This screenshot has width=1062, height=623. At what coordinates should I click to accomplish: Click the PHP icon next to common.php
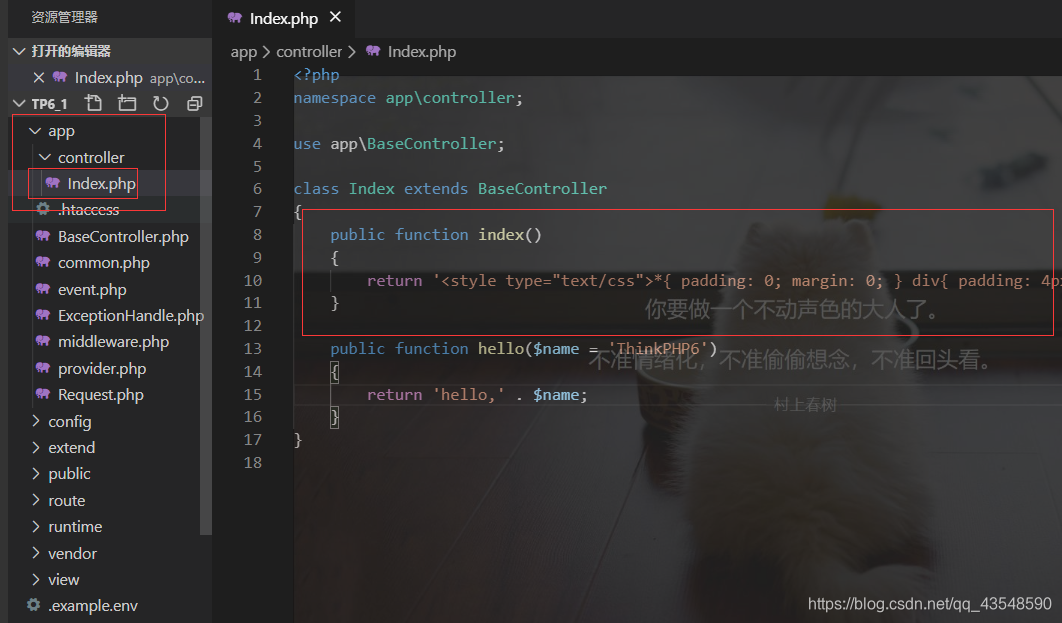pos(43,262)
